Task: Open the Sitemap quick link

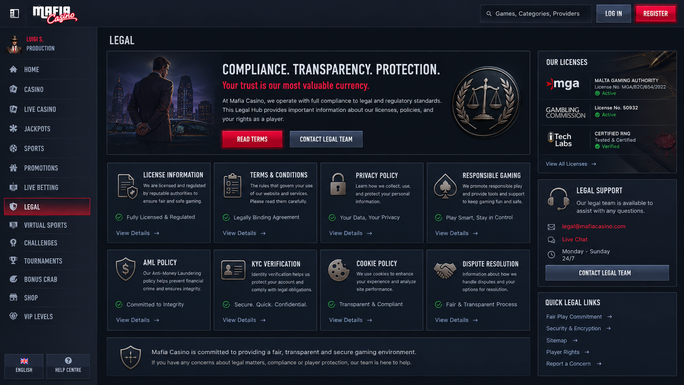Action: 561,341
